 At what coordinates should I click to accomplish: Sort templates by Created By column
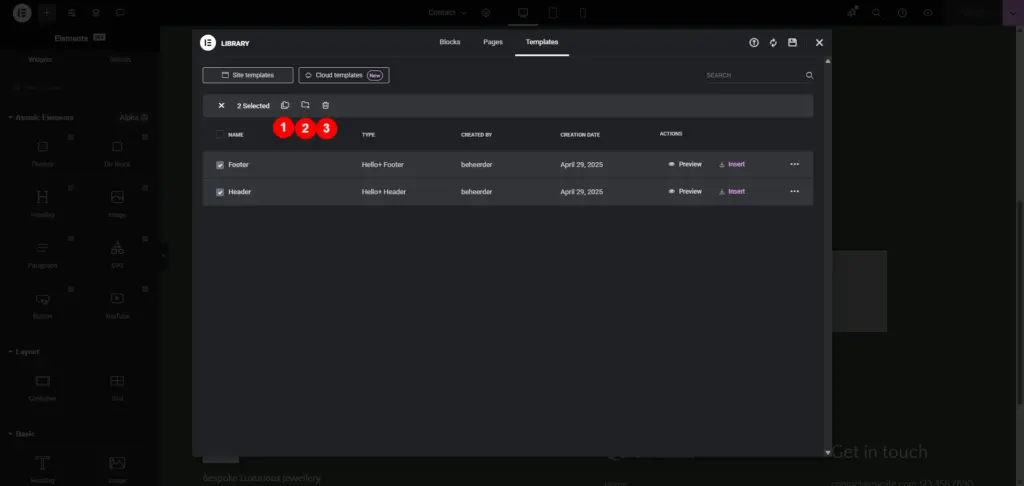477,135
